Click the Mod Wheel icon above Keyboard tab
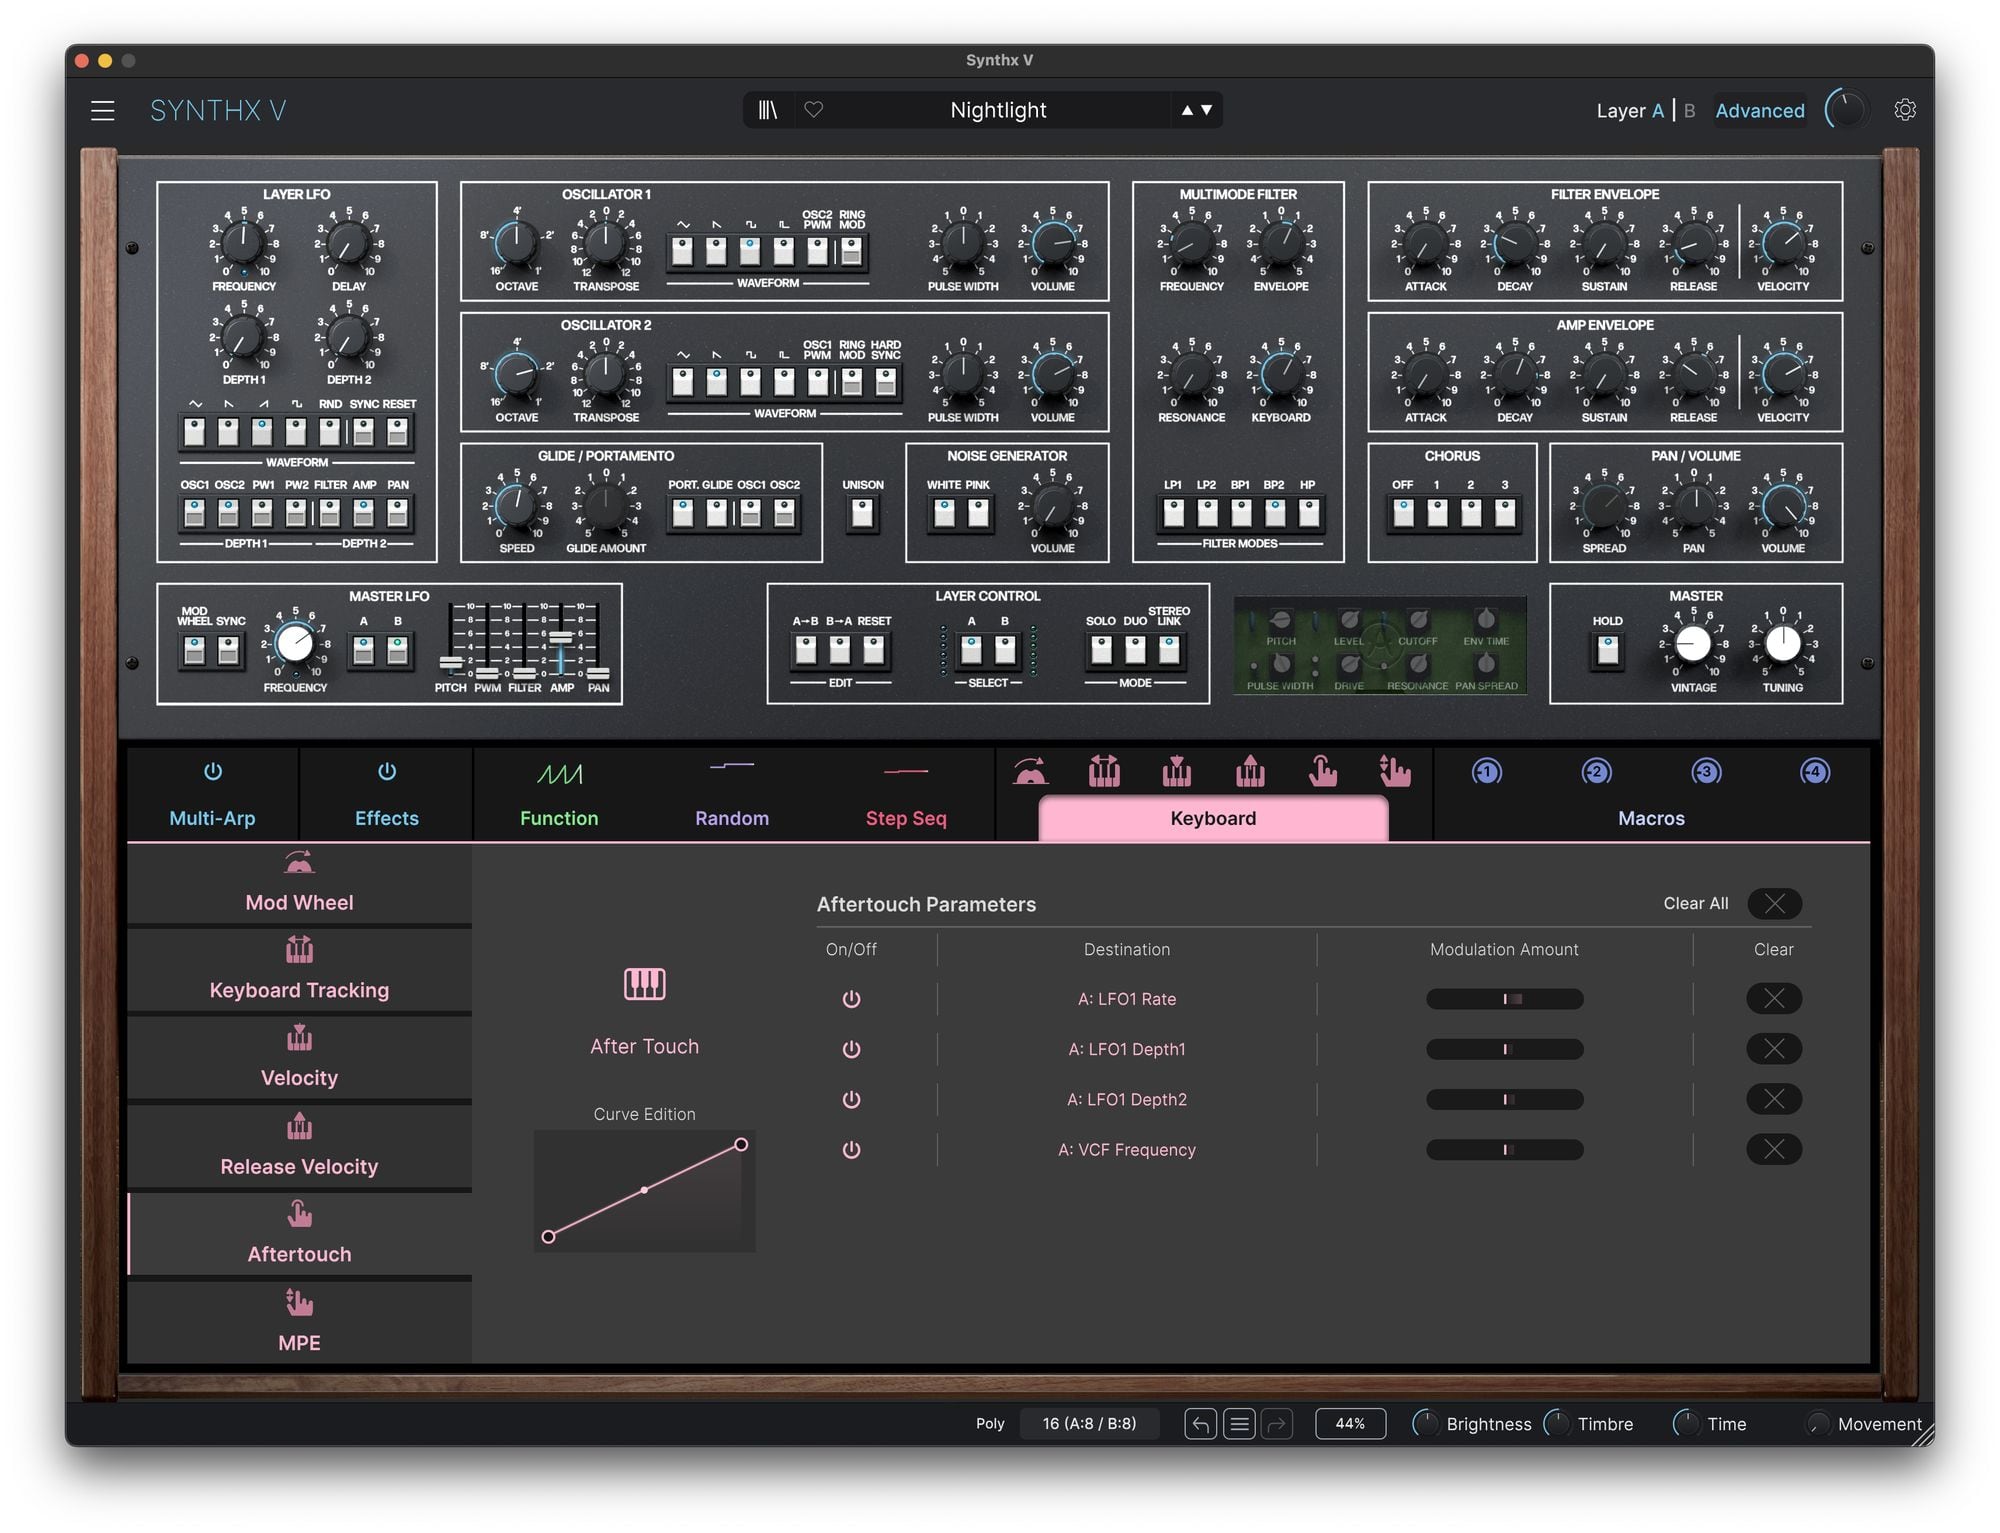The height and width of the screenshot is (1533, 2000). [x=1030, y=772]
